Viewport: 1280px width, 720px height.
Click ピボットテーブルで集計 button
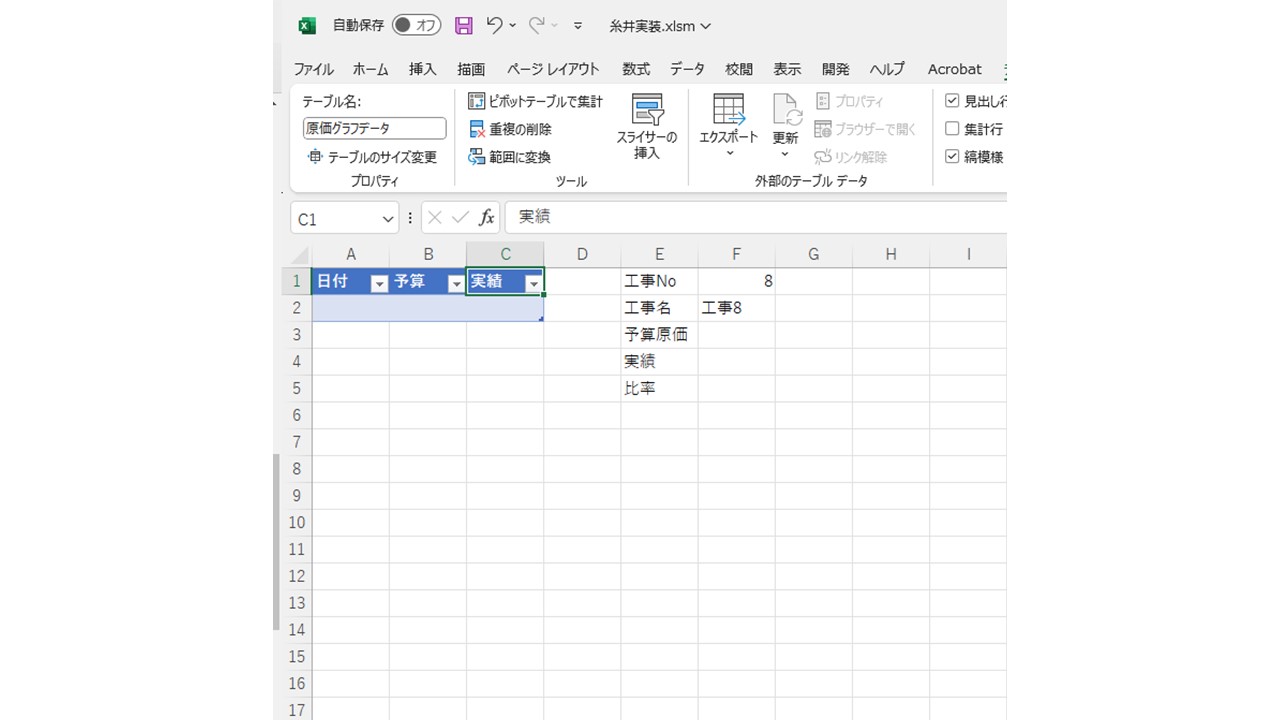point(536,101)
